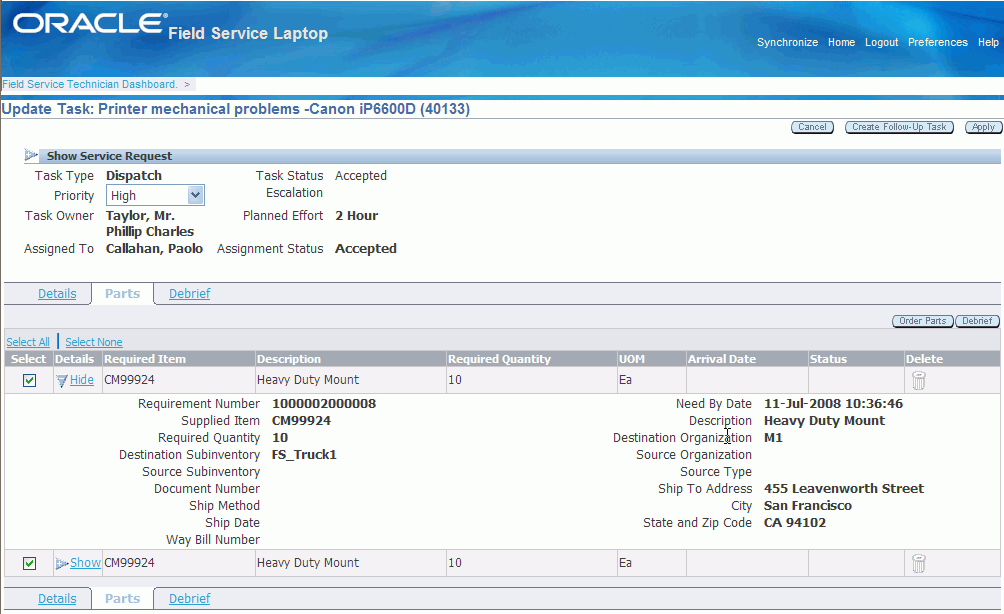Click destination organization value M1
Screen dimensions: 1004x614
[773, 437]
